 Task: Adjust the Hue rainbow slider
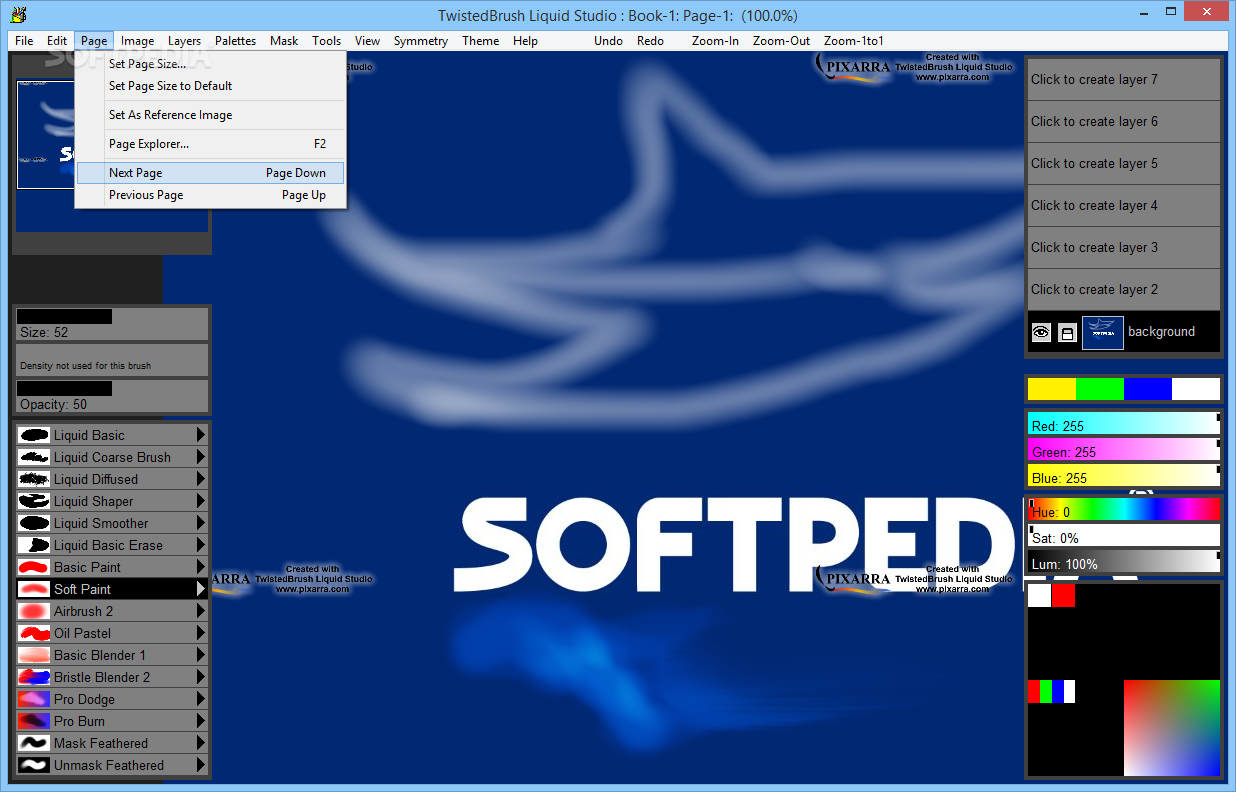coord(1124,509)
